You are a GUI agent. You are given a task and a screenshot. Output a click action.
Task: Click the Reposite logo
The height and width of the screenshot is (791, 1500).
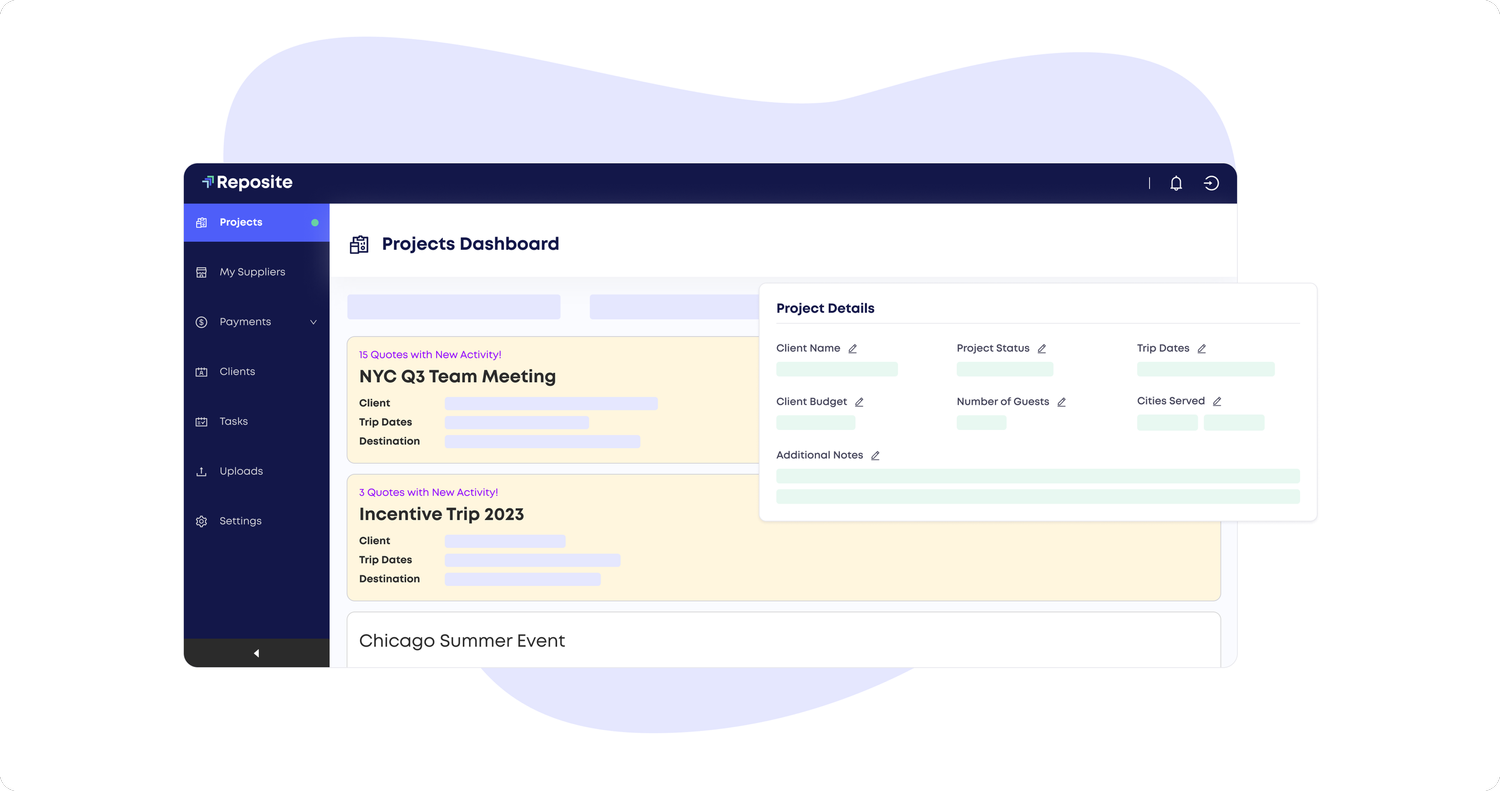(246, 182)
